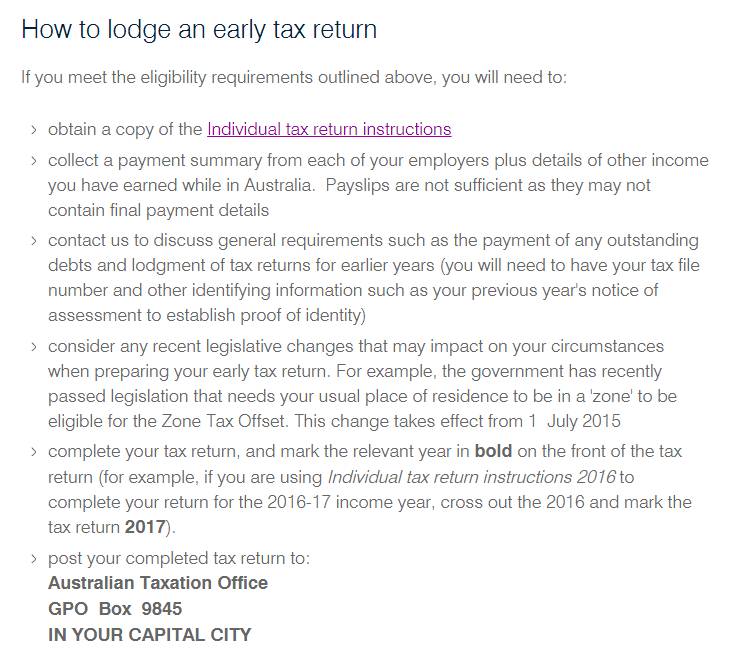This screenshot has width=732, height=658.
Task: Click the bold text Australian Taxation Office
Action: (158, 583)
